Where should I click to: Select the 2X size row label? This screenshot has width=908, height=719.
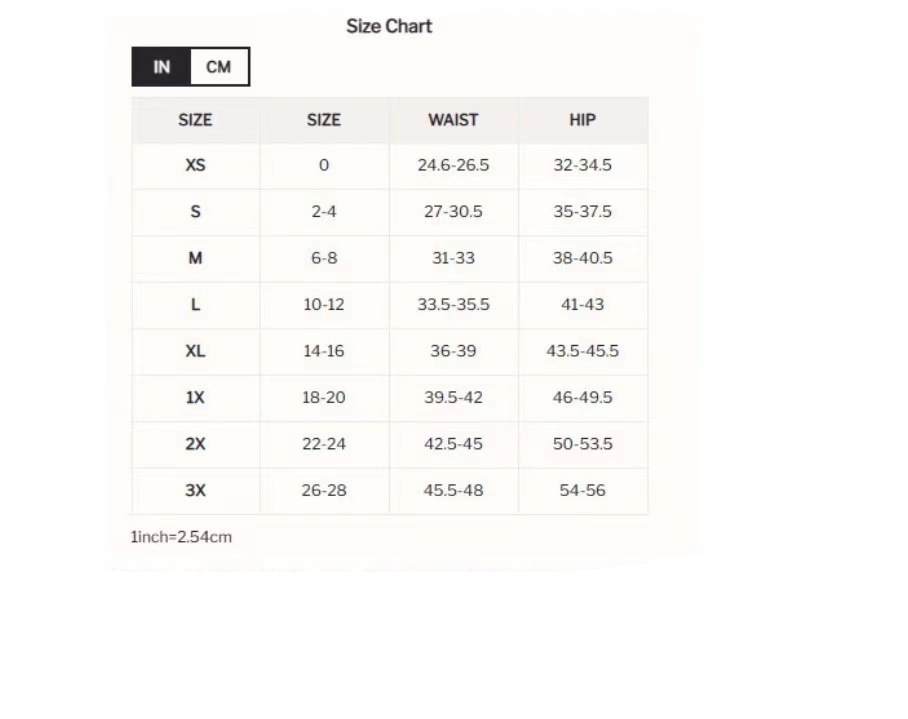point(195,444)
